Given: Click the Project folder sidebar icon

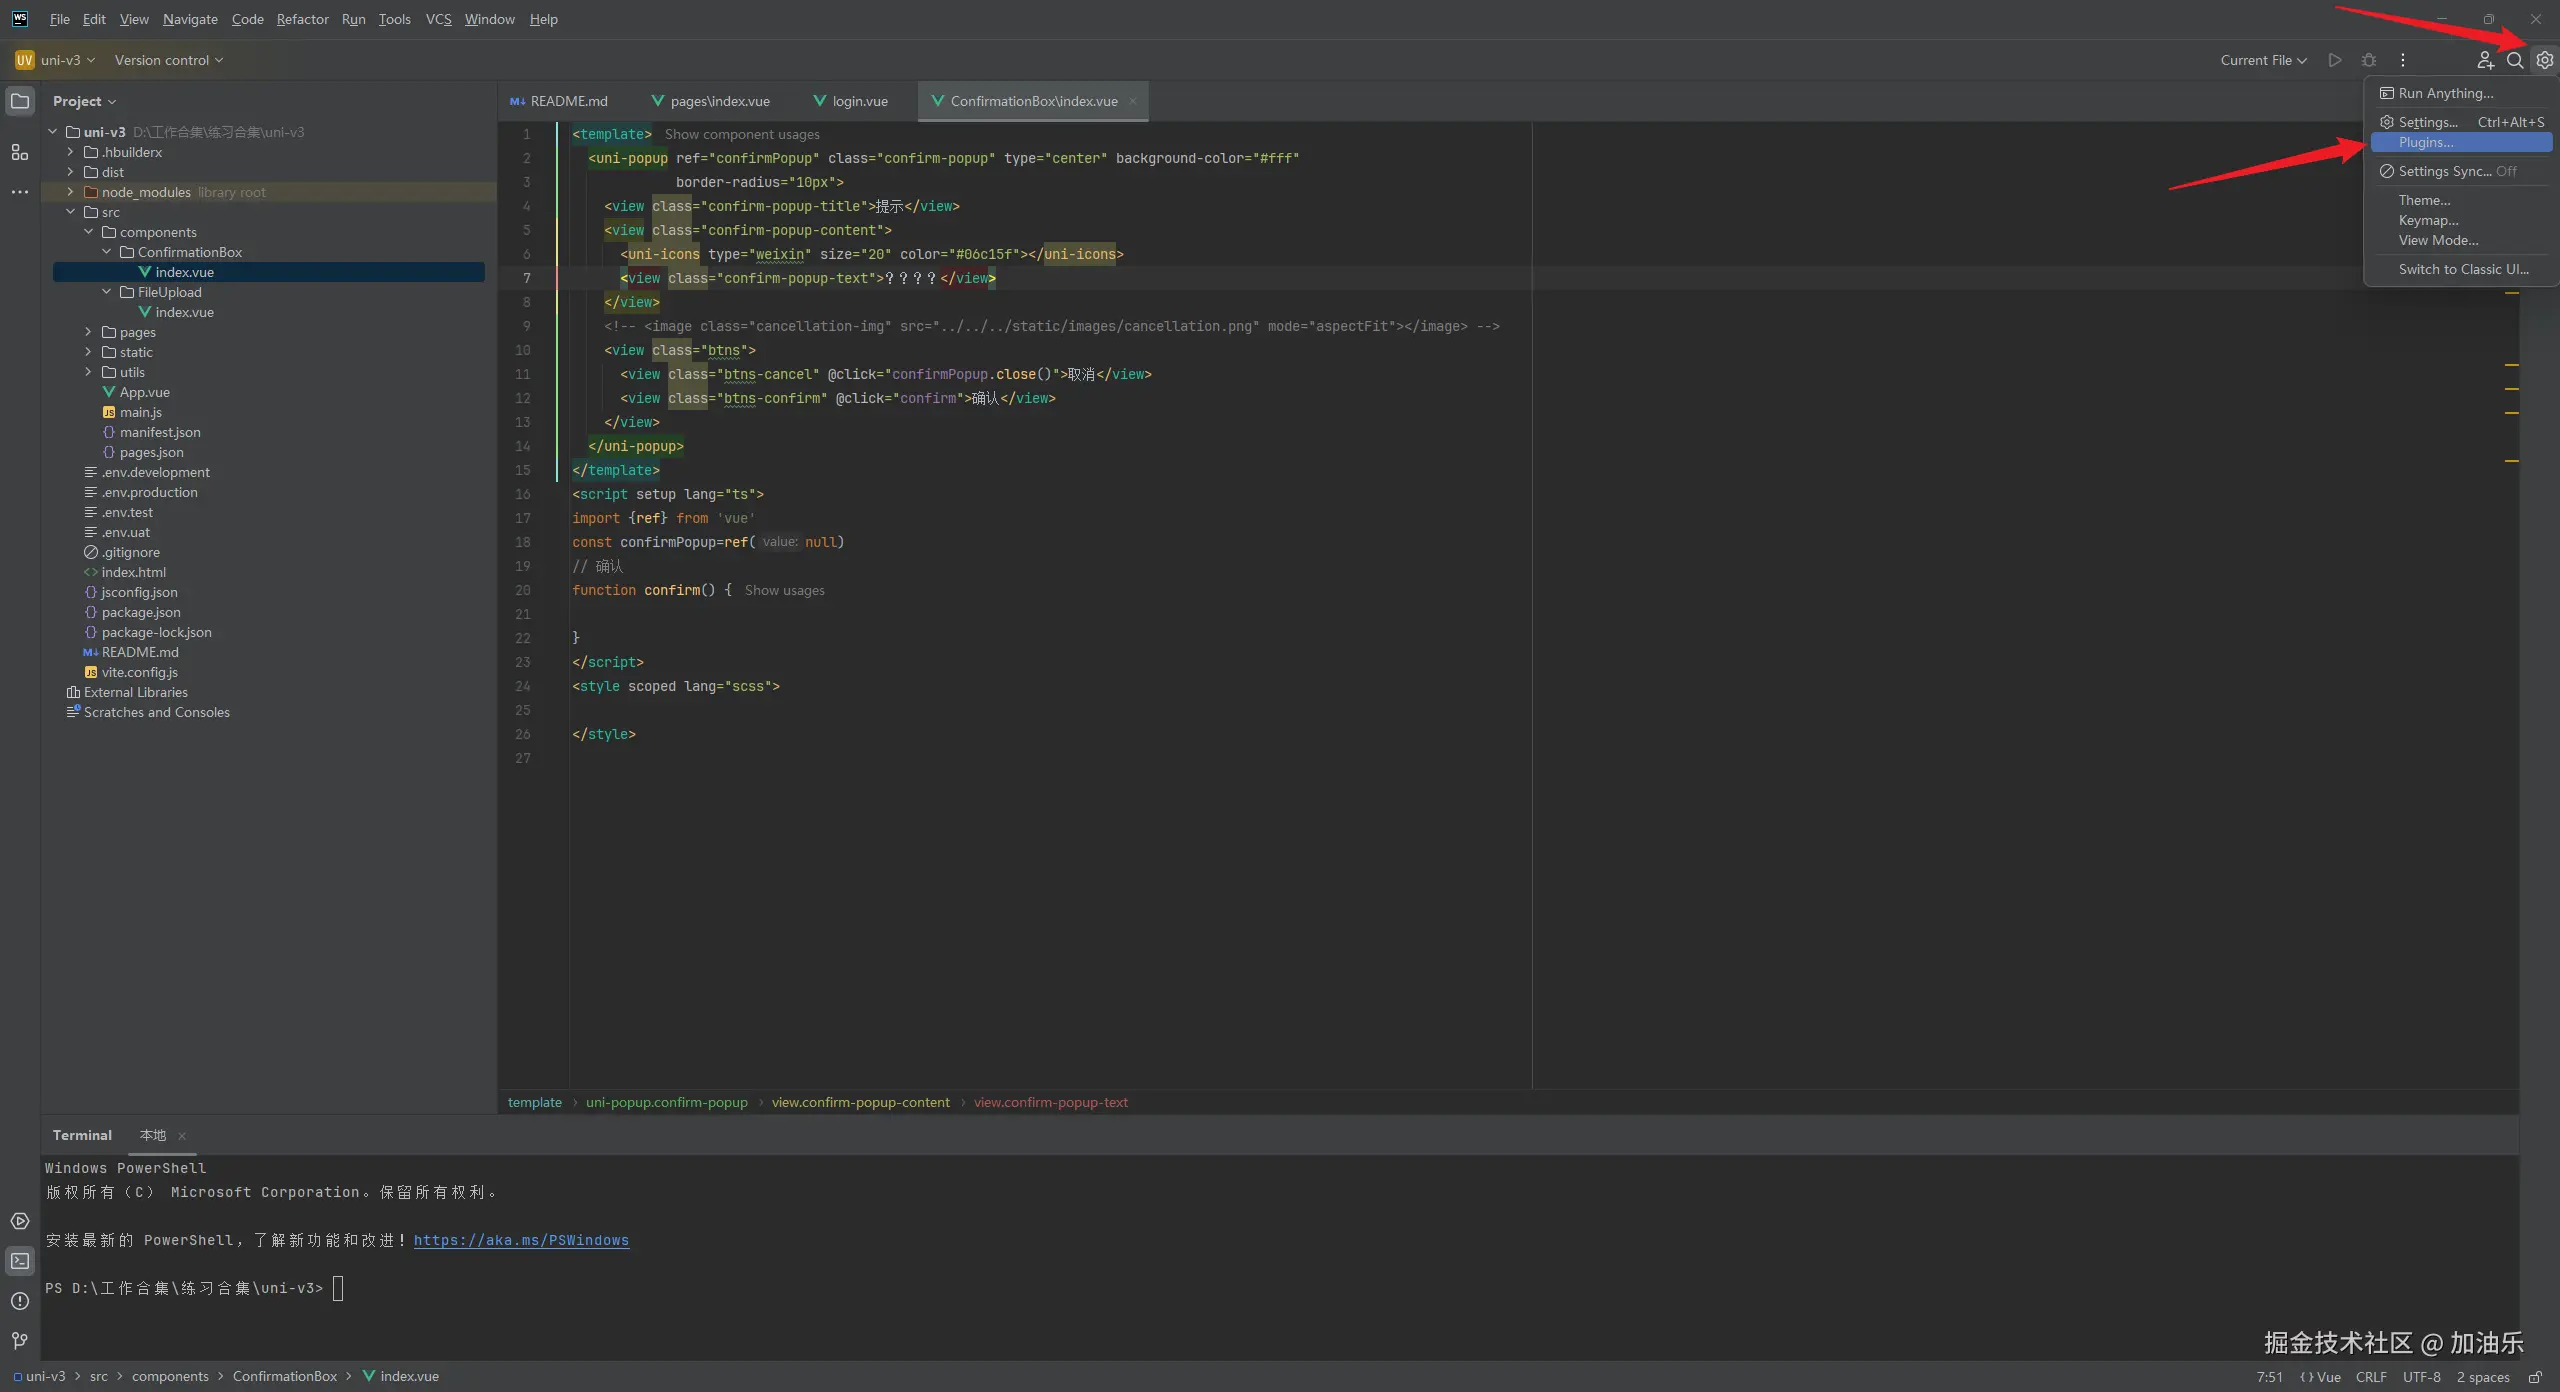Looking at the screenshot, I should click(20, 101).
